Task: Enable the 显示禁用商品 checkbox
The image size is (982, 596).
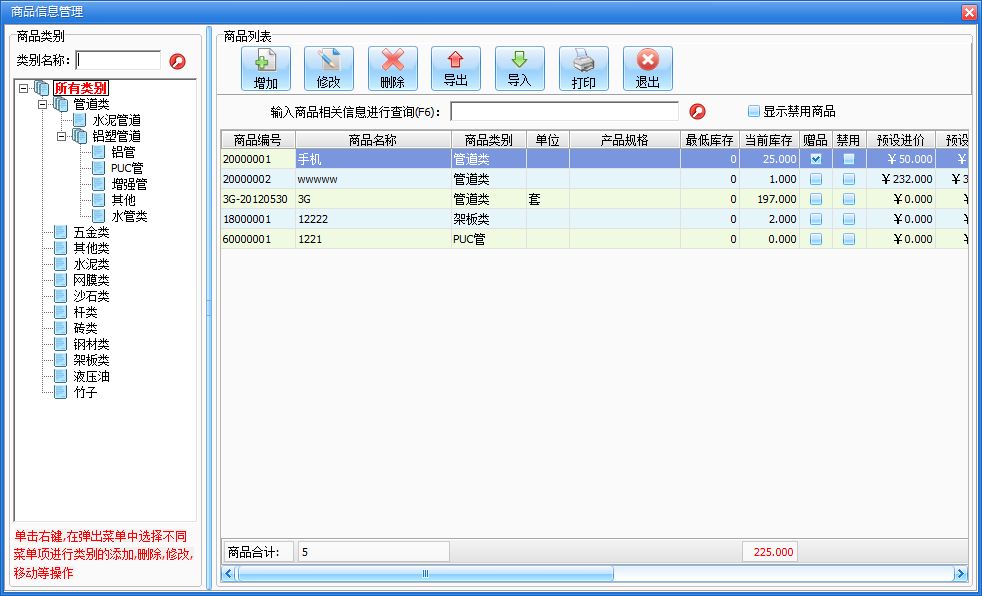Action: pyautogui.click(x=754, y=111)
